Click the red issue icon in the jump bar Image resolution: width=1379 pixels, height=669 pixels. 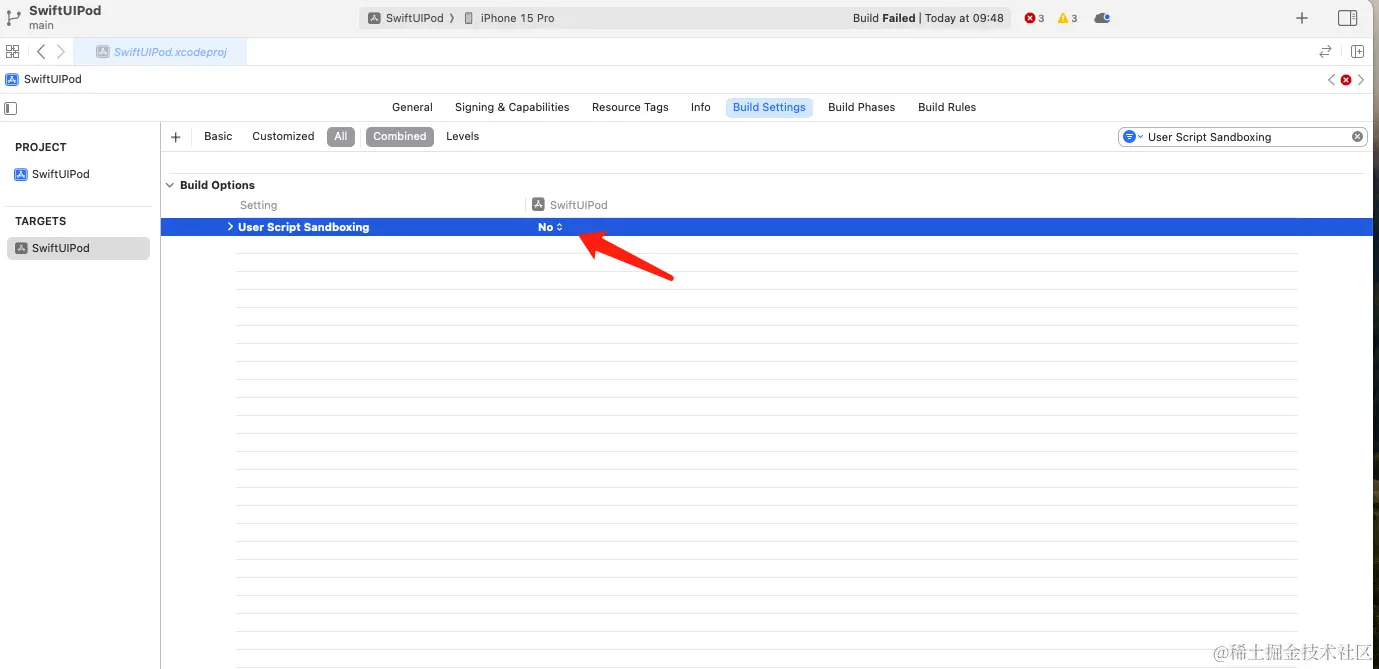point(1346,80)
